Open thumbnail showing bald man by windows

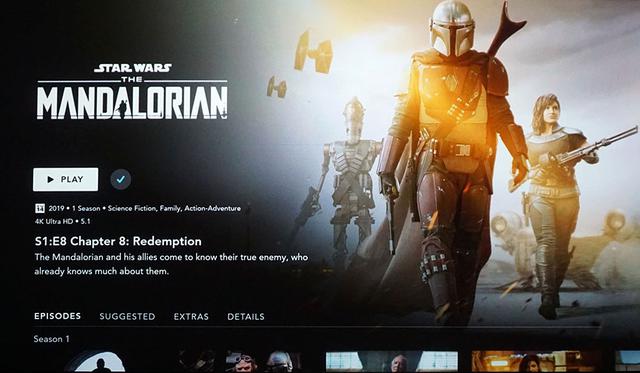pos(392,362)
